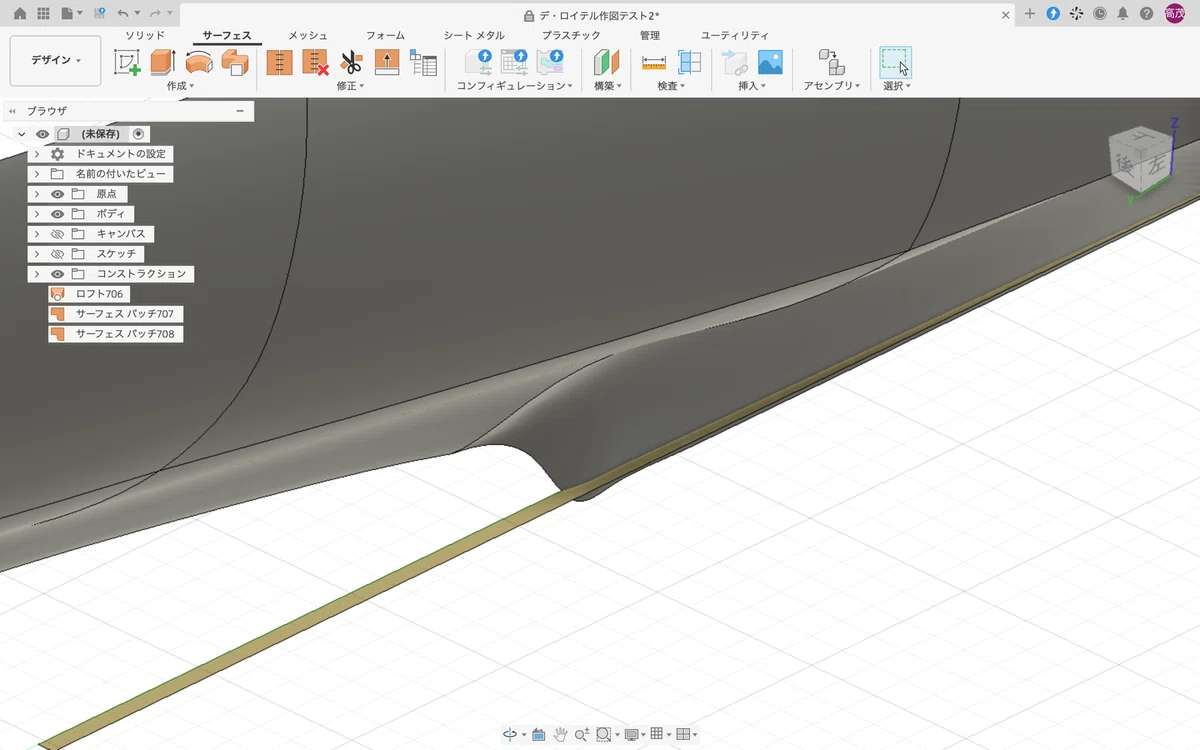Image resolution: width=1200 pixels, height=750 pixels.
Task: Go to the Home icon
Action: [x=20, y=14]
